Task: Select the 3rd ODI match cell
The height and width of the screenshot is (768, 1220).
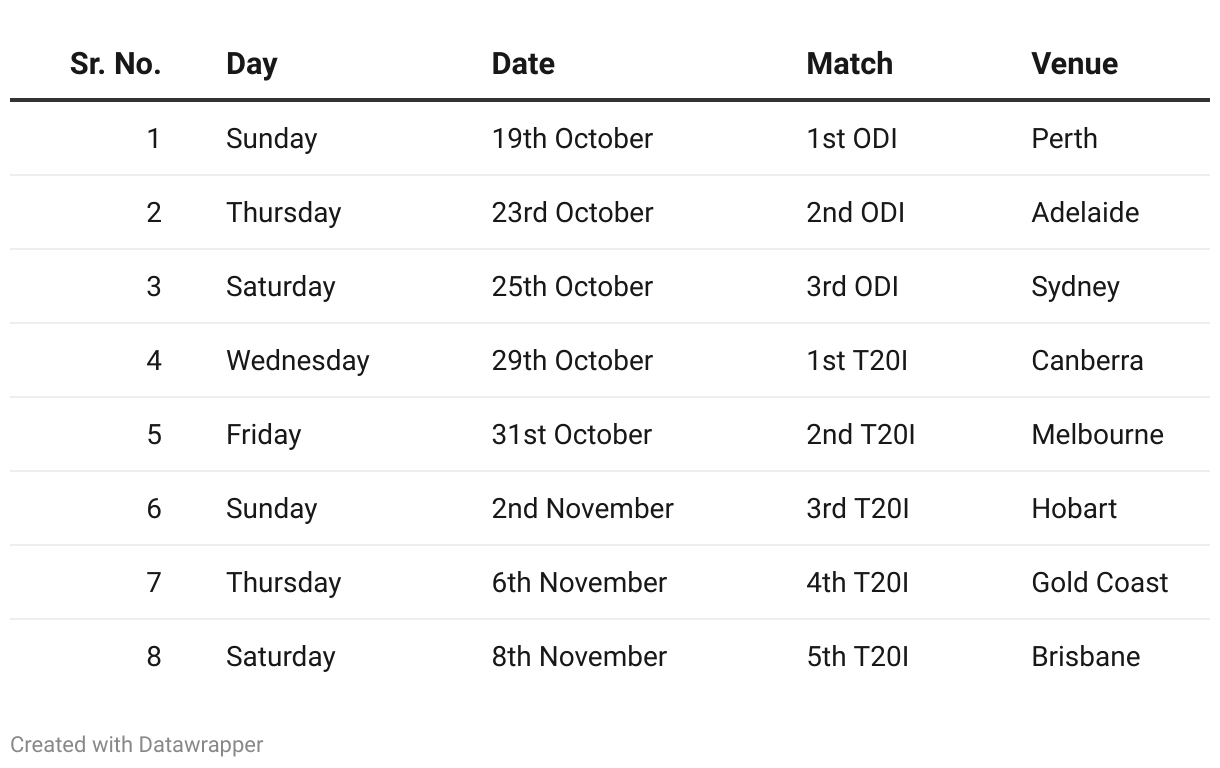Action: click(852, 286)
